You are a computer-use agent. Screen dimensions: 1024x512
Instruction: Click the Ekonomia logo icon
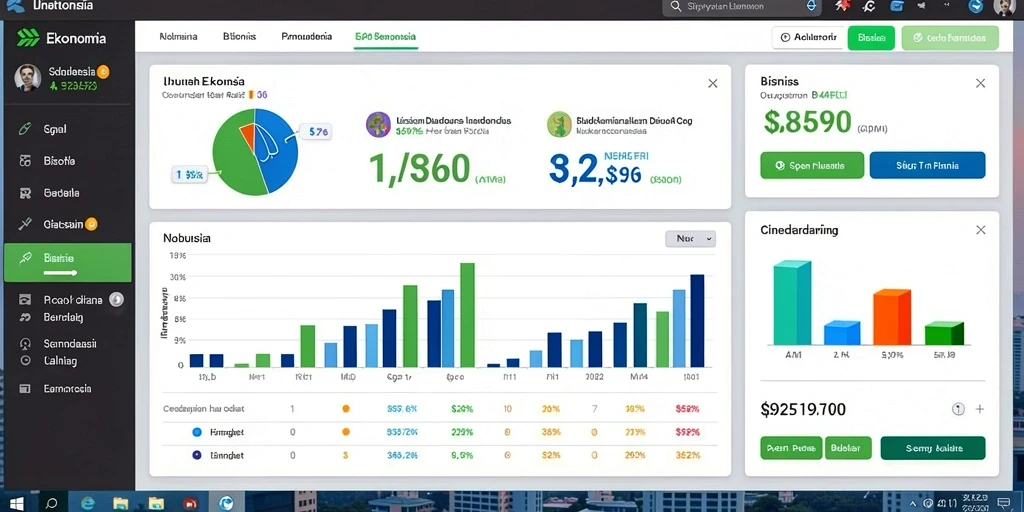[27, 38]
